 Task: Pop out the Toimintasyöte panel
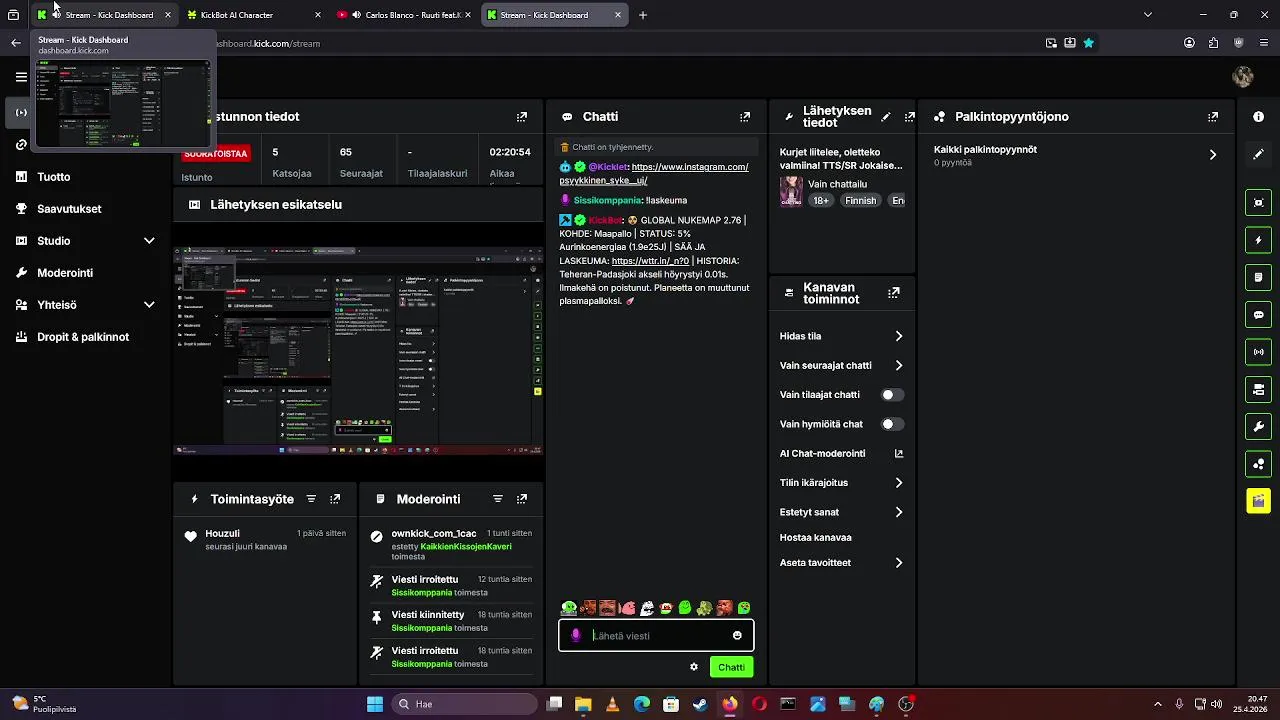335,499
